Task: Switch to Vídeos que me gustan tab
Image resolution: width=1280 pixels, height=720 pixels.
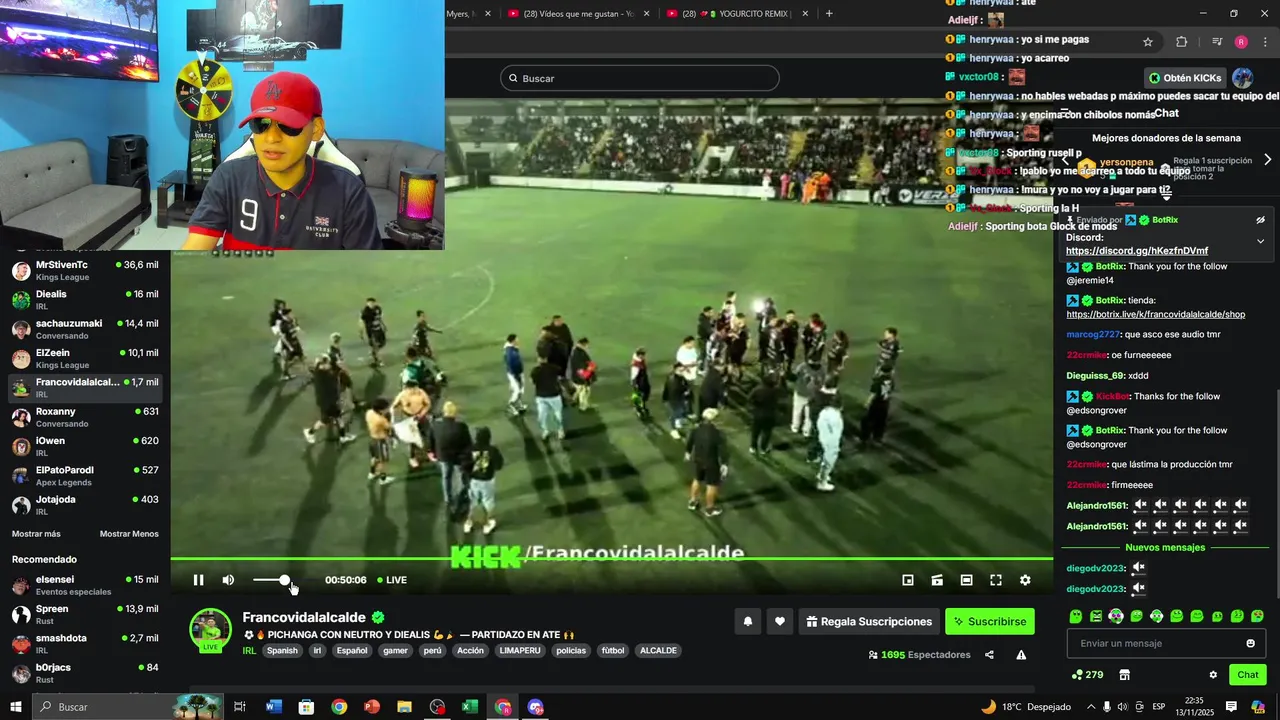Action: [580, 14]
